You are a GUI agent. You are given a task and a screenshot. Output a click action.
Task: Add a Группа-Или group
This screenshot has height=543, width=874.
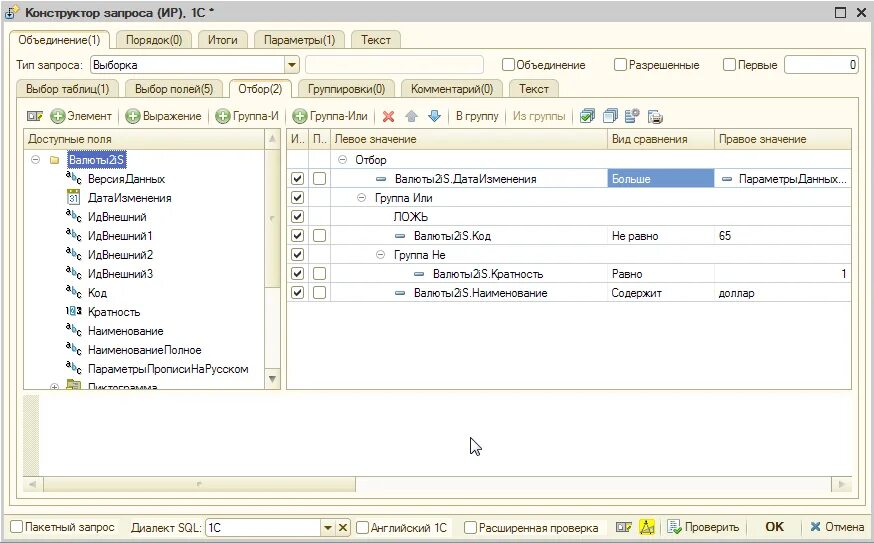[x=330, y=116]
